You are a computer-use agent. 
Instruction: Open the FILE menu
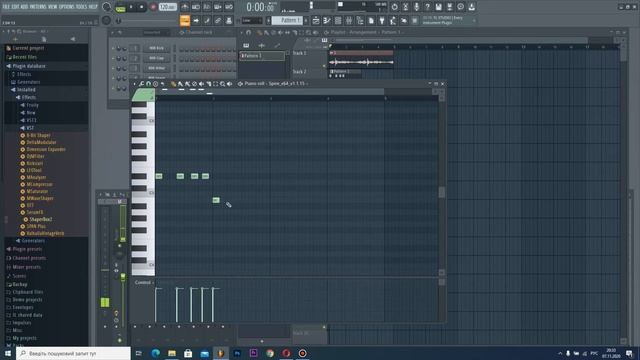(x=7, y=7)
